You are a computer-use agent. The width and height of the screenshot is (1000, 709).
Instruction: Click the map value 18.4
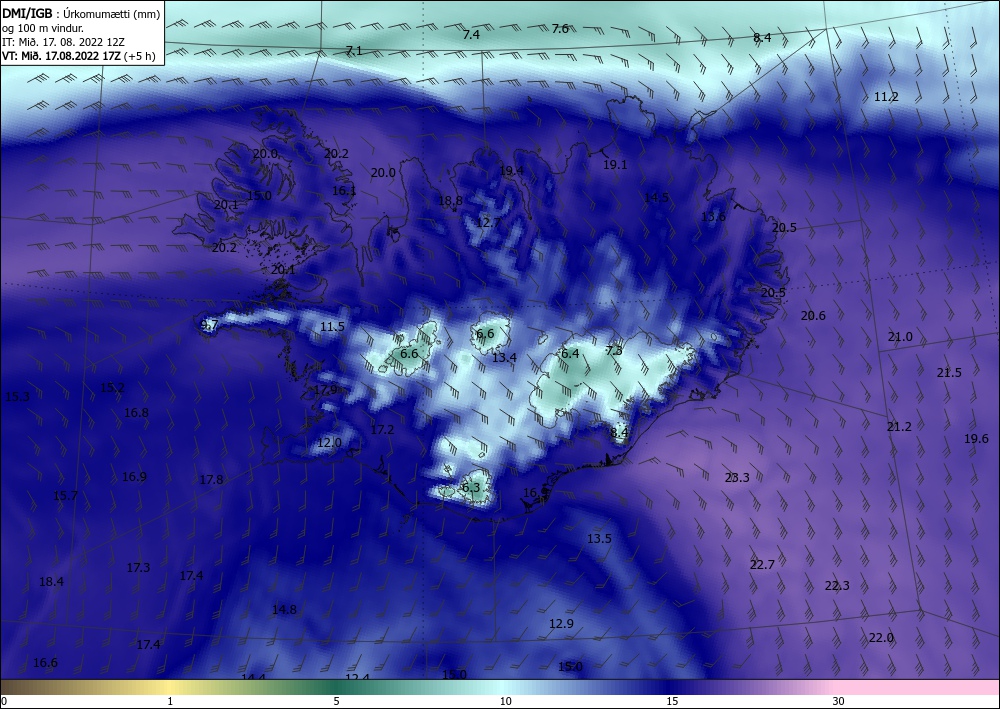[51, 581]
